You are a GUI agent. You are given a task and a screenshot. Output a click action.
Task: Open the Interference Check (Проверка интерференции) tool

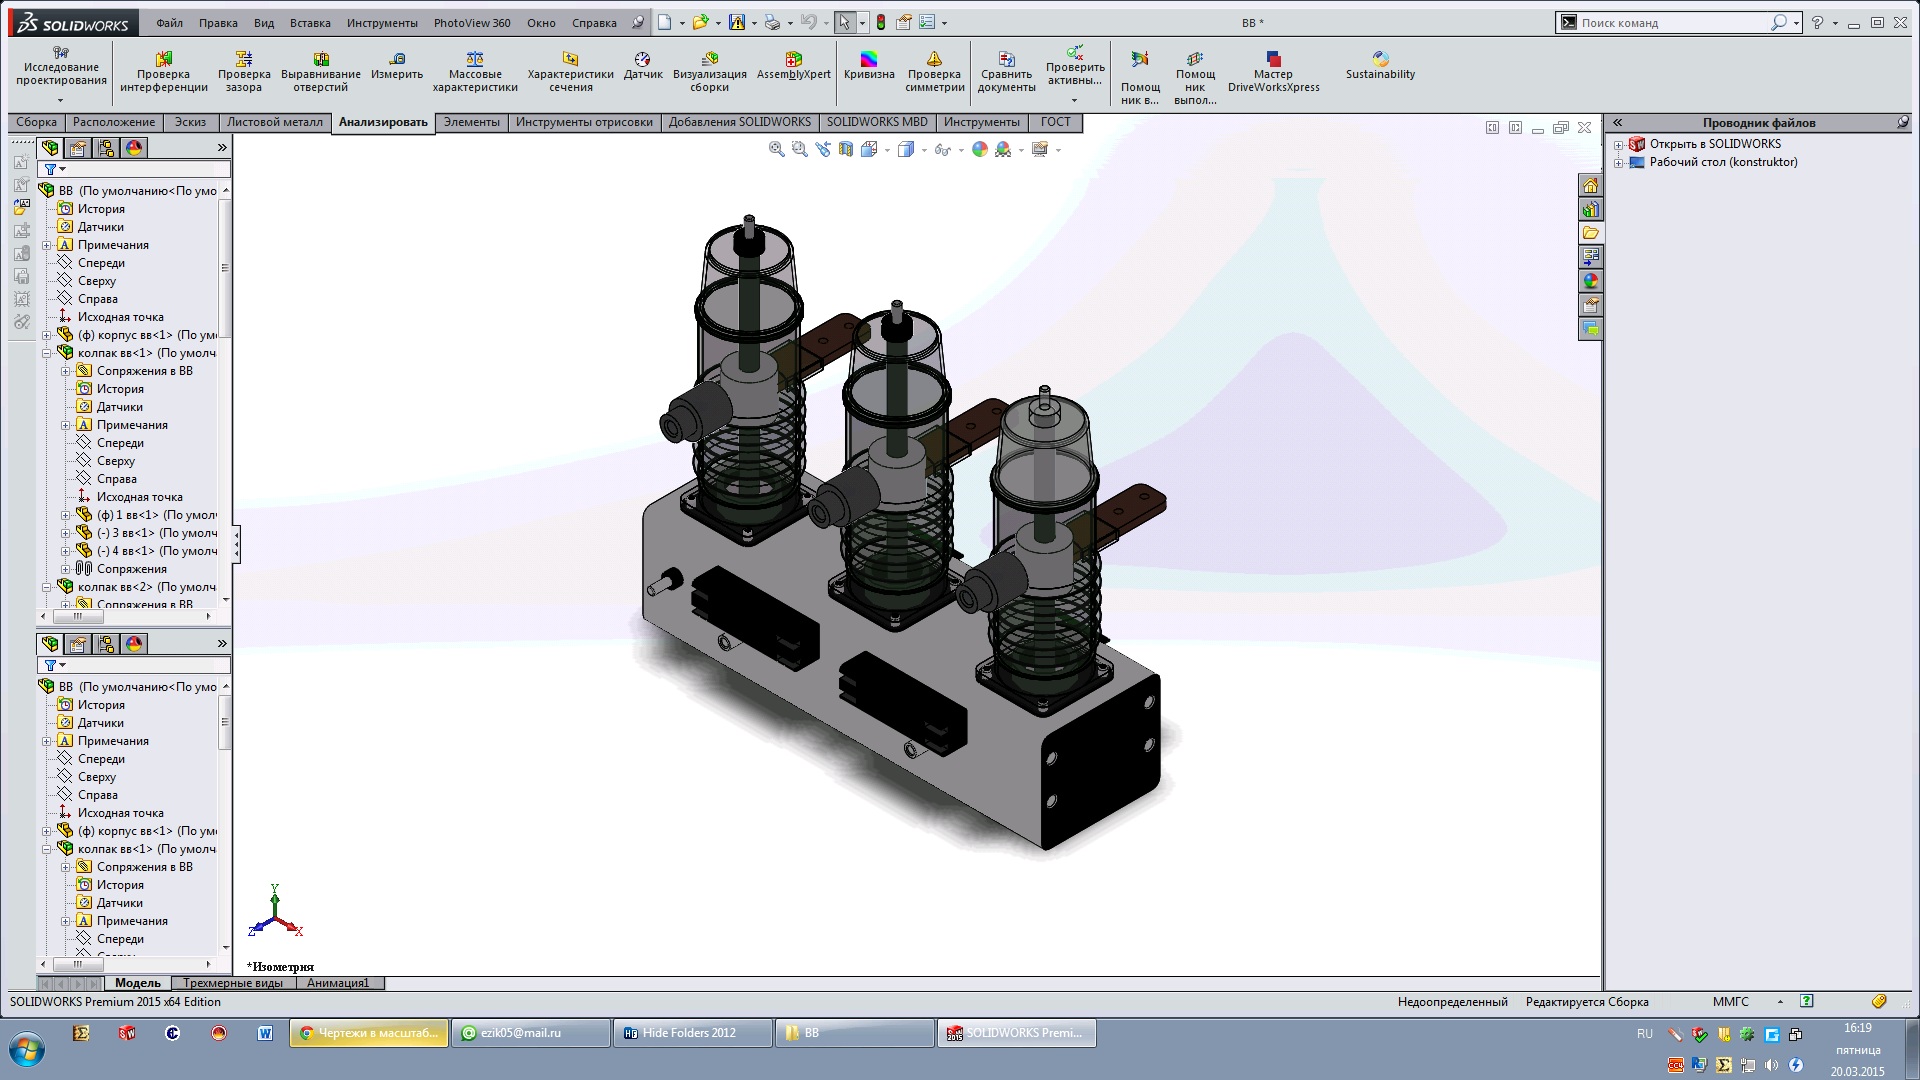click(164, 72)
